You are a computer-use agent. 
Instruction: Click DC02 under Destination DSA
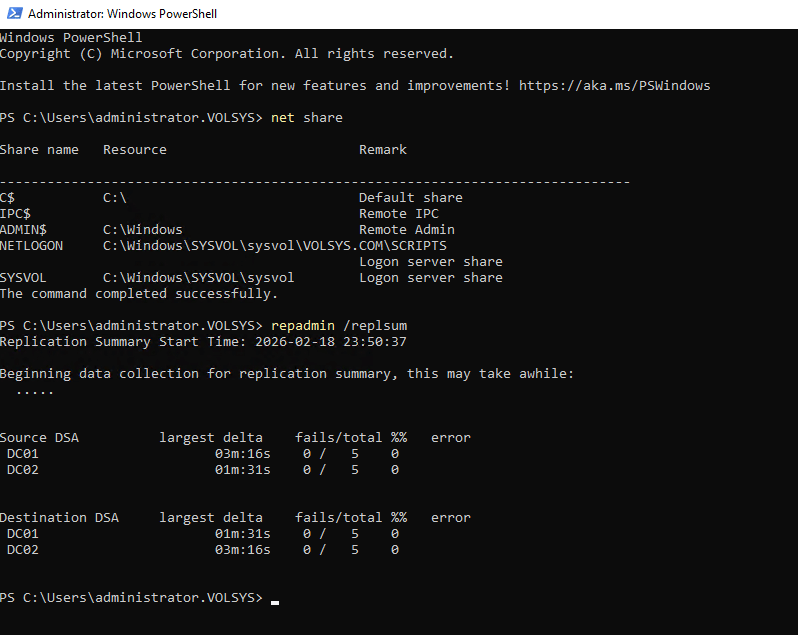[x=23, y=550]
